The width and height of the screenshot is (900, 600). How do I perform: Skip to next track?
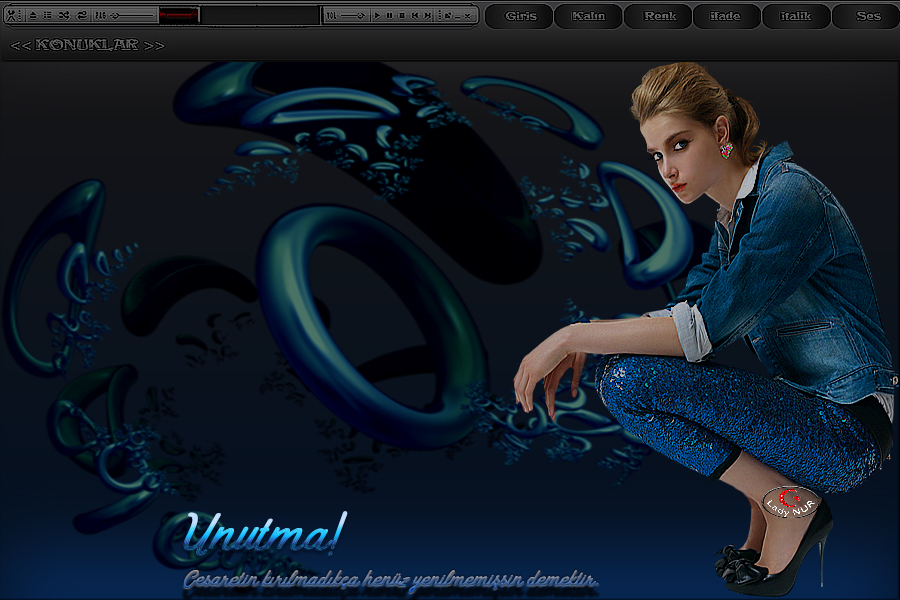coord(427,15)
